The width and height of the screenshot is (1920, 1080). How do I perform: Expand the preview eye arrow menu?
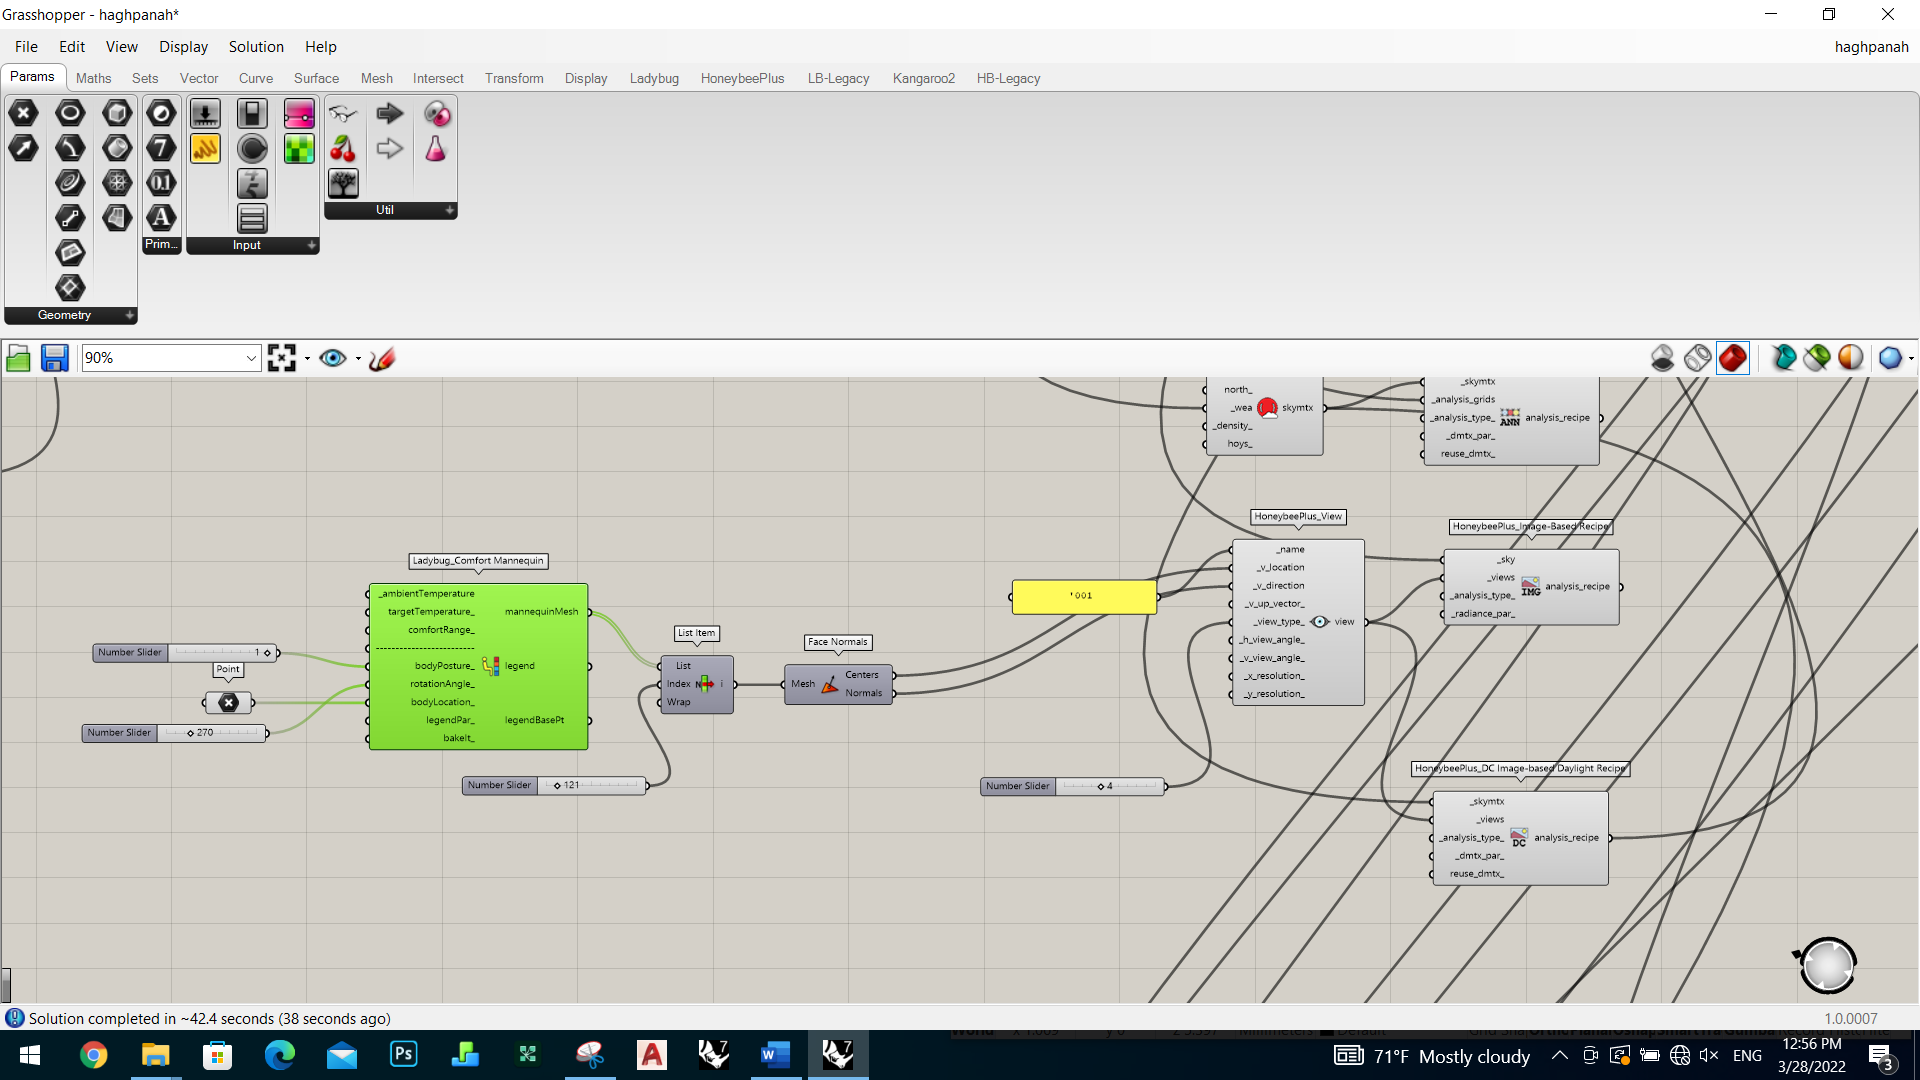[x=358, y=358]
